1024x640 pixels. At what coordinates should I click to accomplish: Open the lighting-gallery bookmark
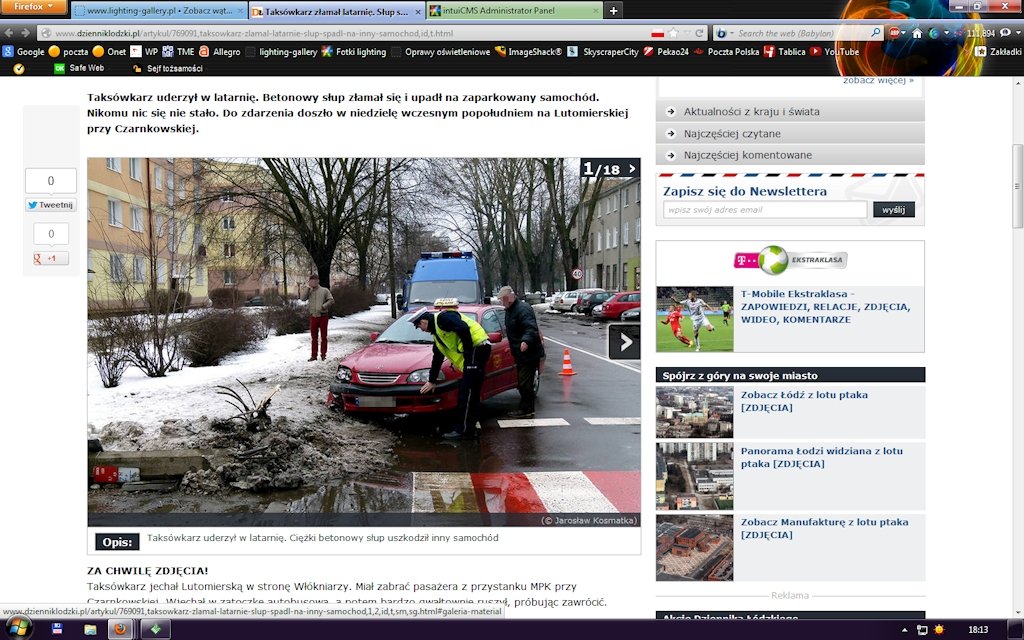coord(281,52)
